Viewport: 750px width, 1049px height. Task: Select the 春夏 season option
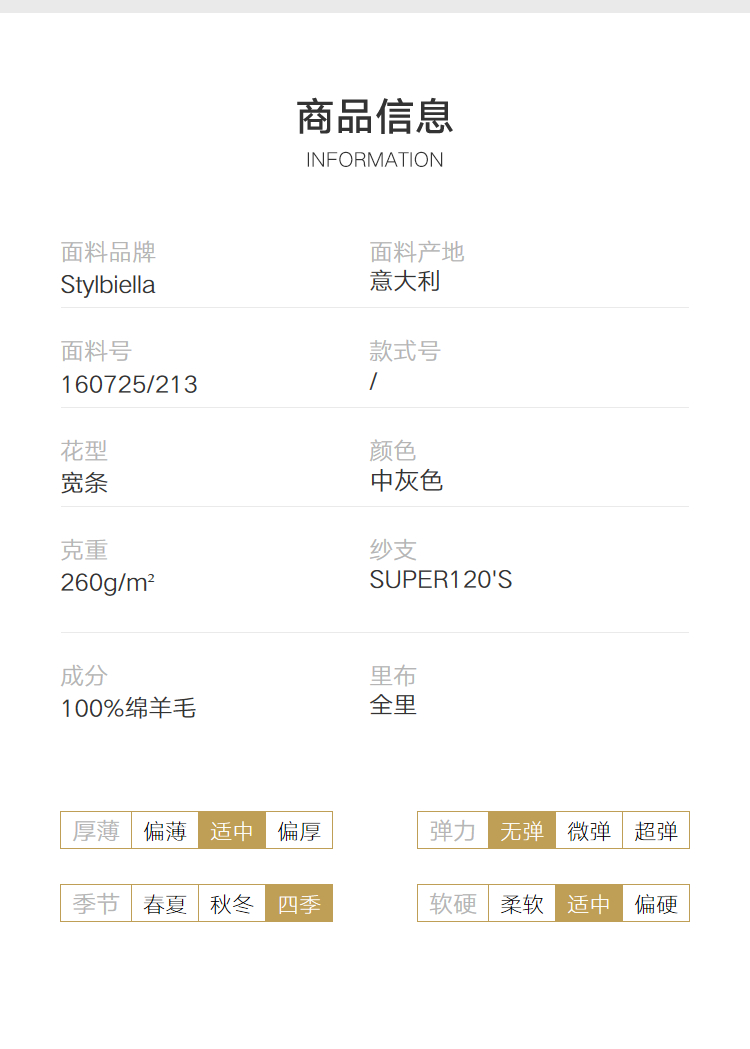click(165, 903)
